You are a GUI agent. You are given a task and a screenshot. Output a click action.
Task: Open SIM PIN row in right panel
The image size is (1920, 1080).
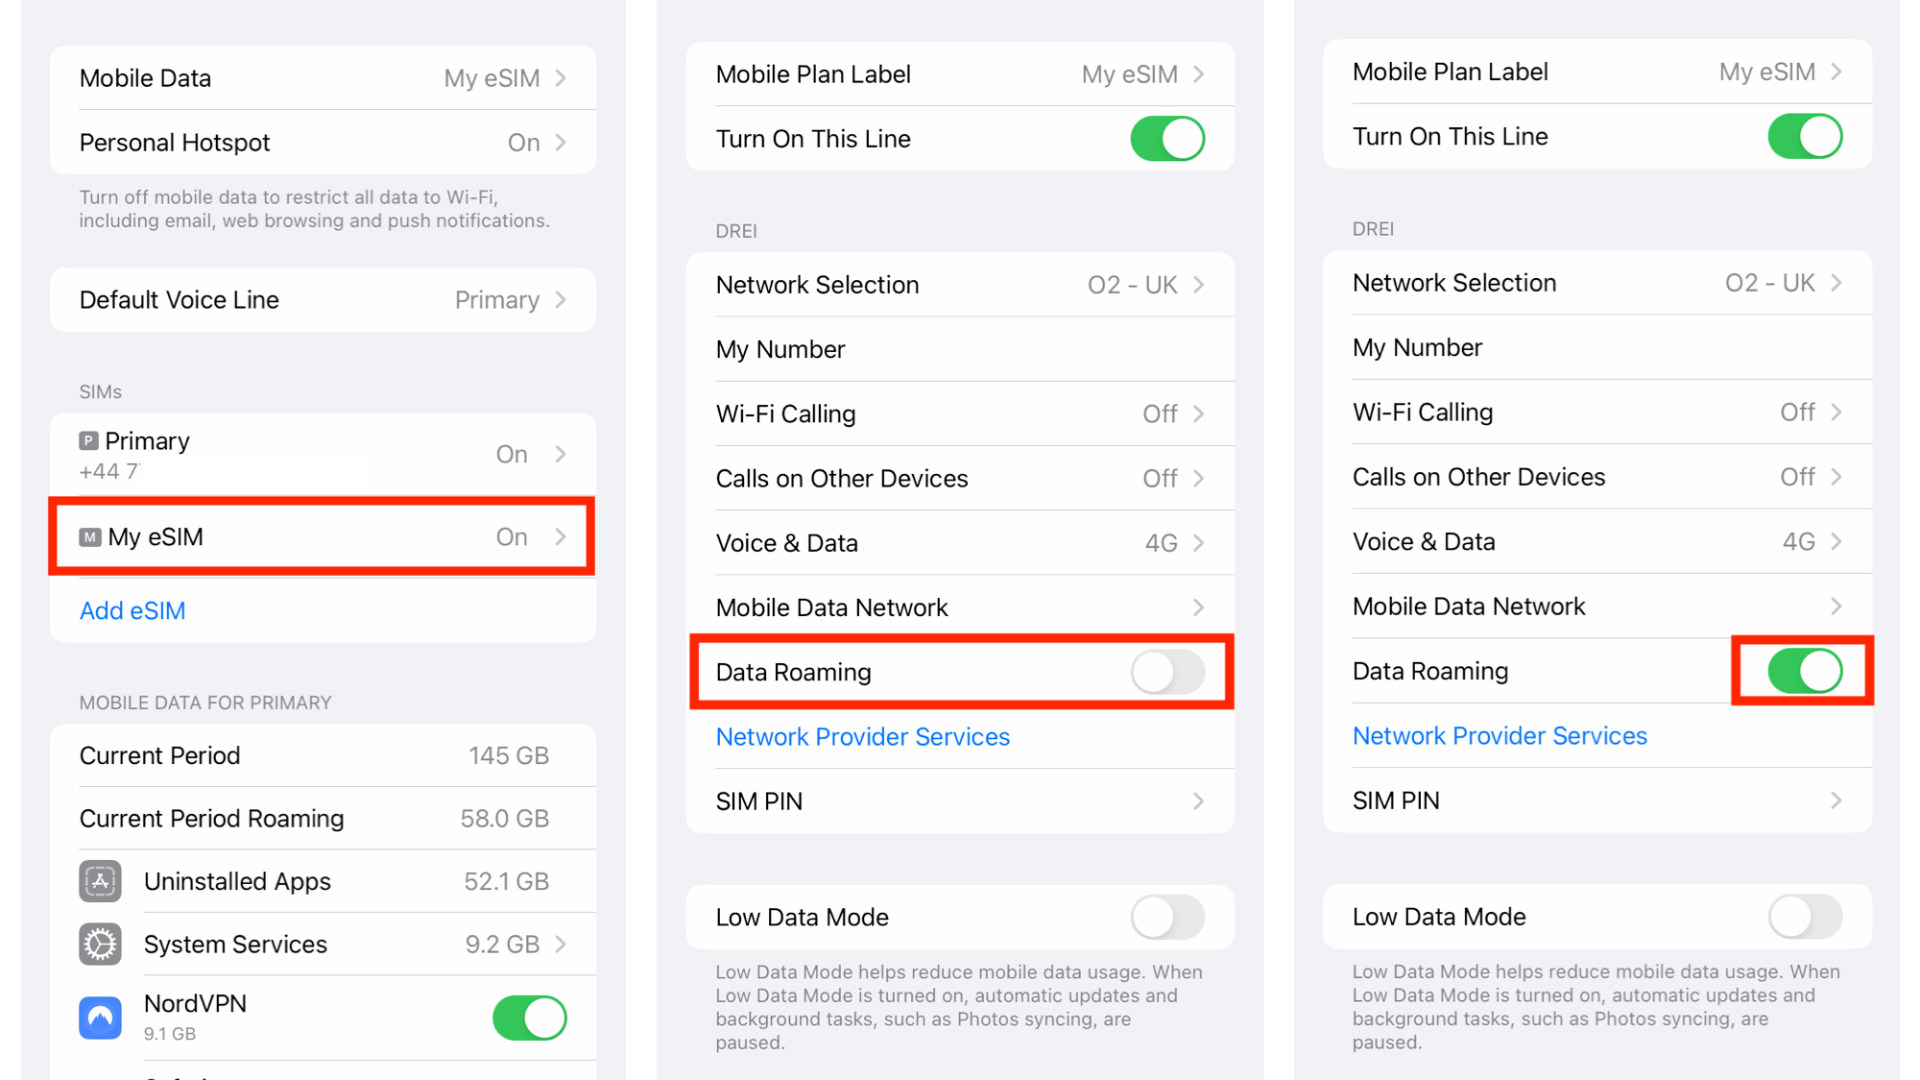coord(1595,801)
